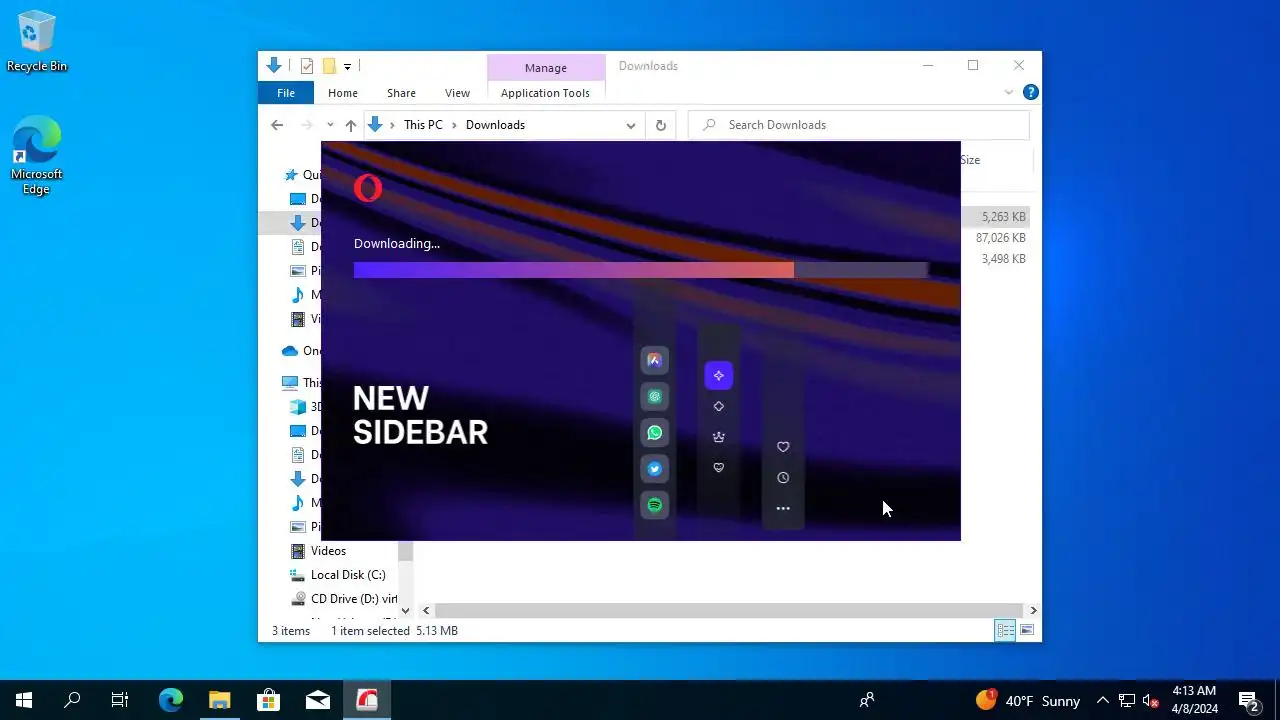
Task: Open the Application Tools tab
Action: pyautogui.click(x=545, y=93)
